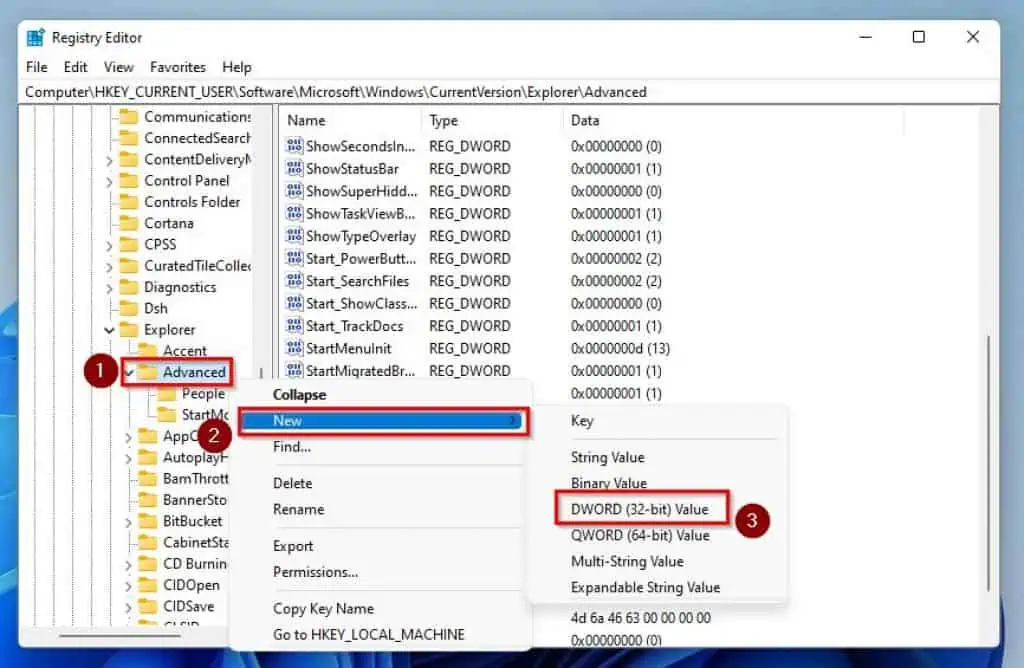
Task: Expand the CD Burning key chevron
Action: pyautogui.click(x=126, y=563)
